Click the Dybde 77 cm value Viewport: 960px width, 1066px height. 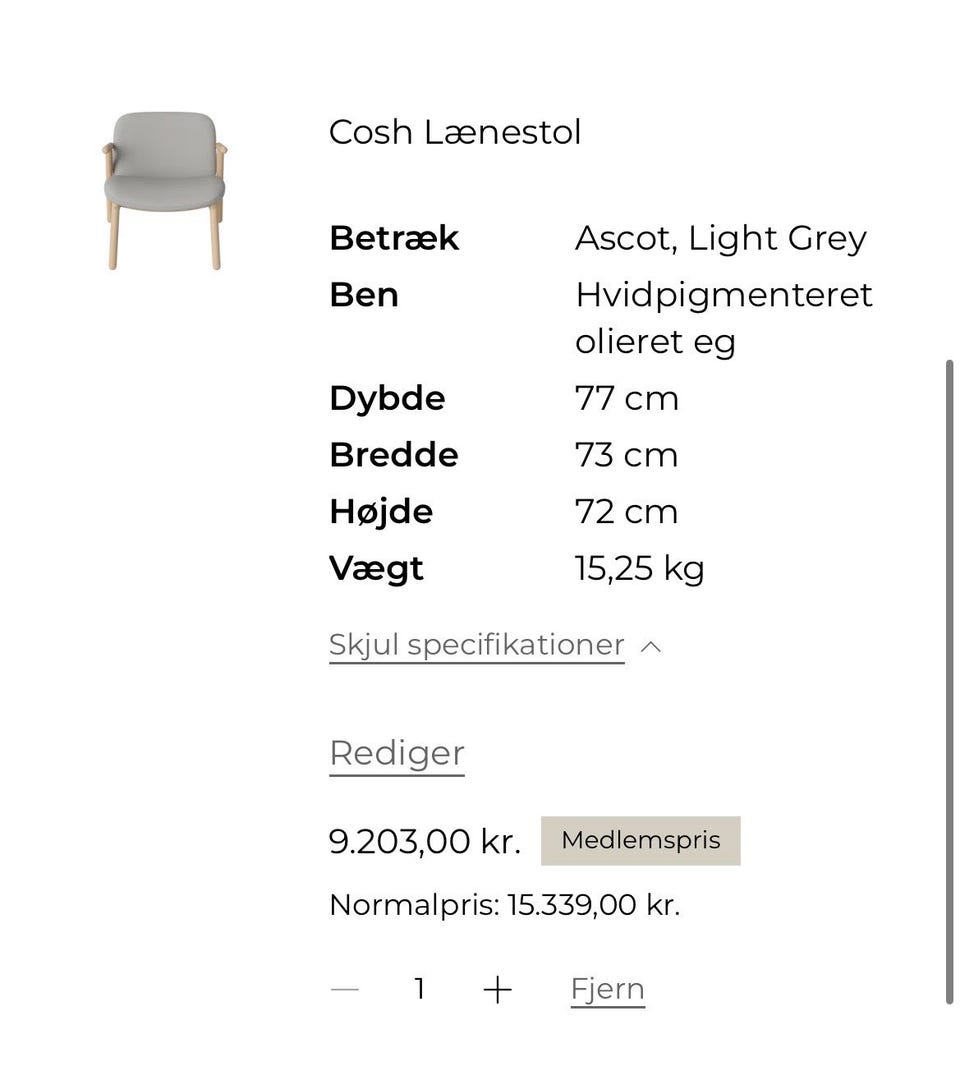pyautogui.click(x=626, y=398)
